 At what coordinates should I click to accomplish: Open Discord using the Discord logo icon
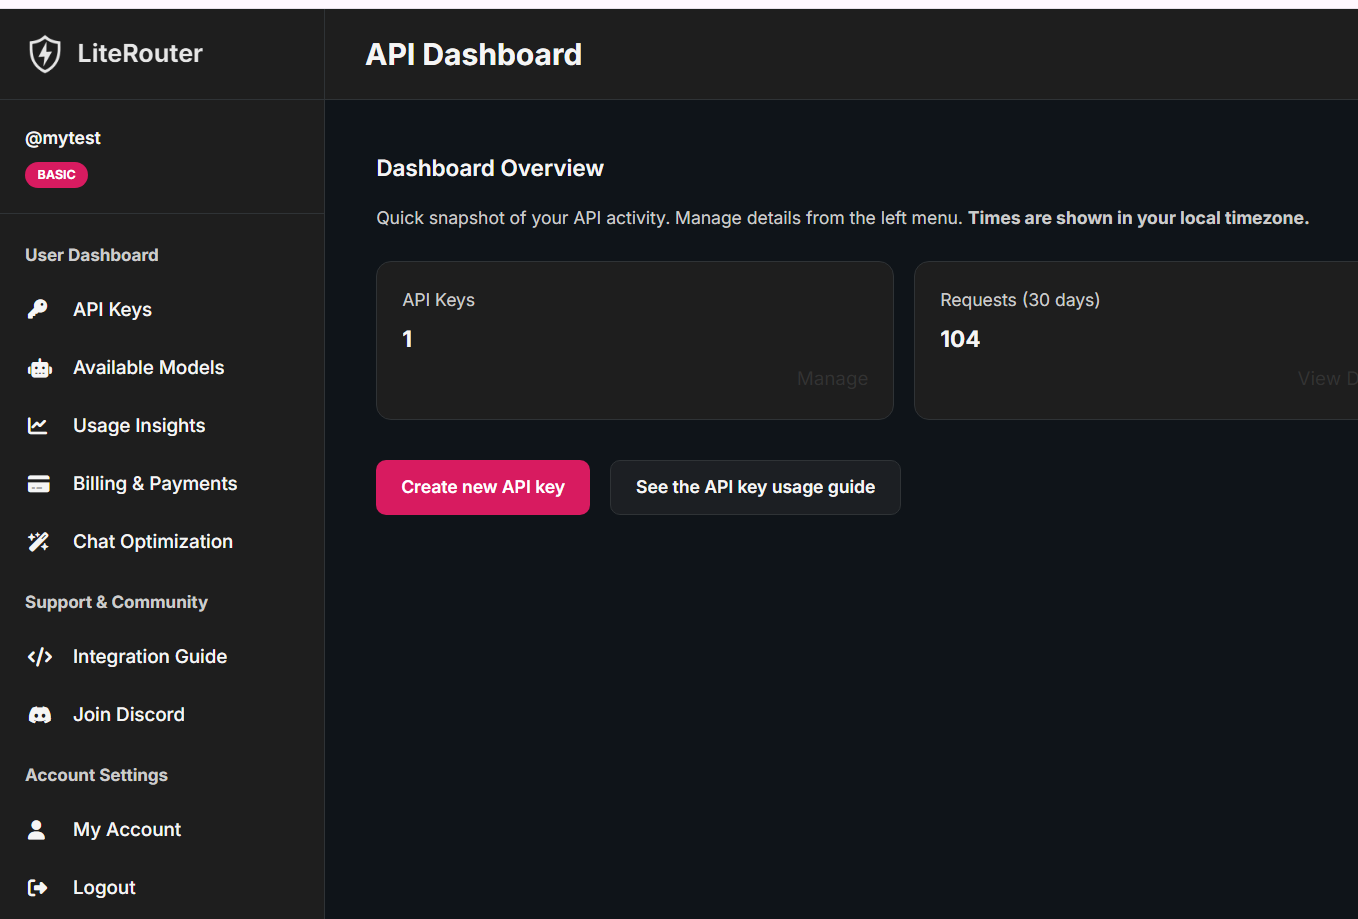39,714
